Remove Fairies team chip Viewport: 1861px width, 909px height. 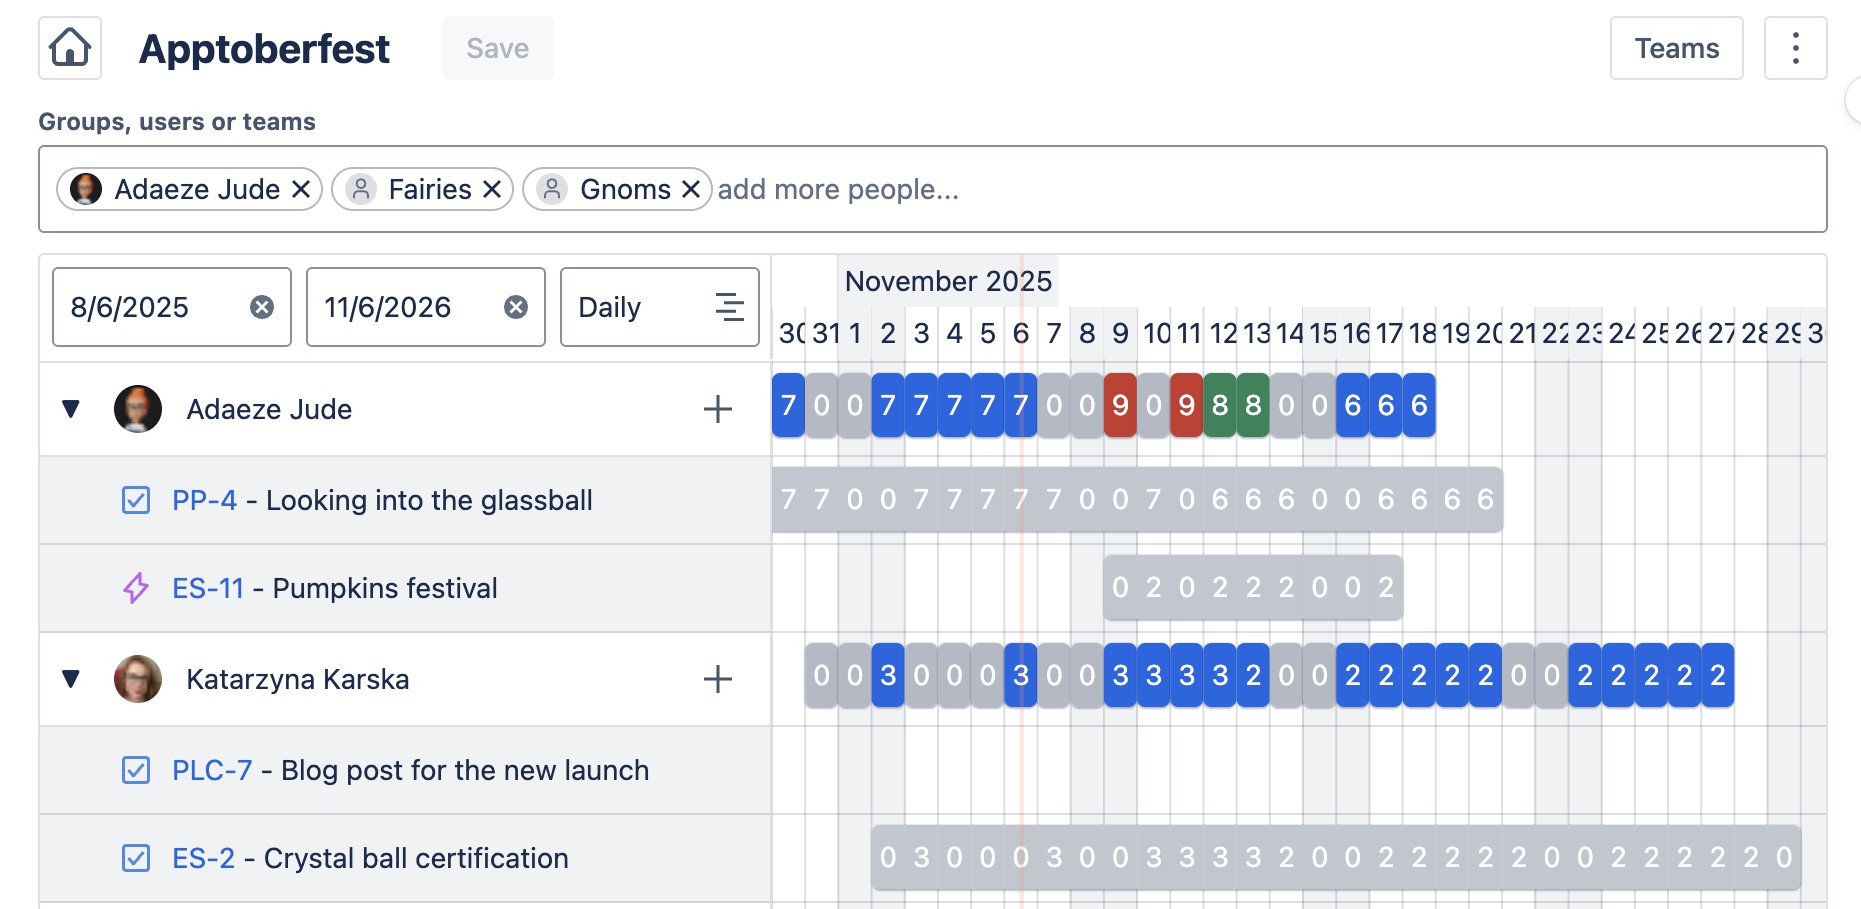pos(492,189)
